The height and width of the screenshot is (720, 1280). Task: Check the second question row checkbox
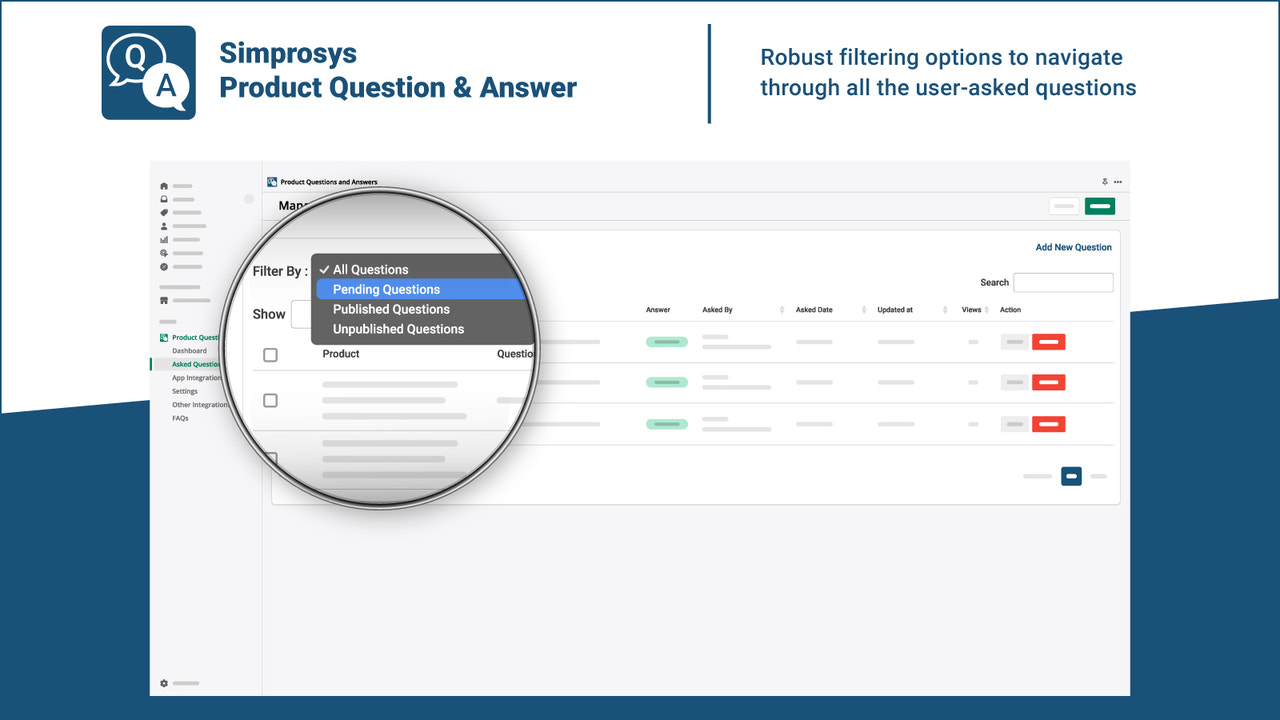[x=270, y=400]
